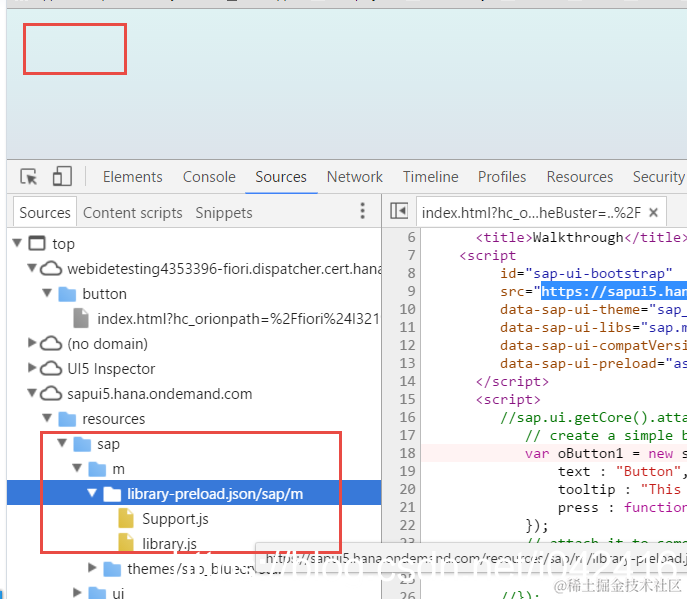The height and width of the screenshot is (599, 687).
Task: Close the index.html editor tab
Action: tap(653, 213)
